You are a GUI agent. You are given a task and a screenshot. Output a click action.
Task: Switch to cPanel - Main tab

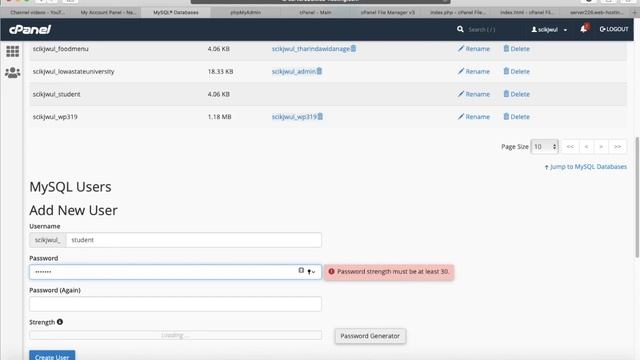(x=315, y=13)
